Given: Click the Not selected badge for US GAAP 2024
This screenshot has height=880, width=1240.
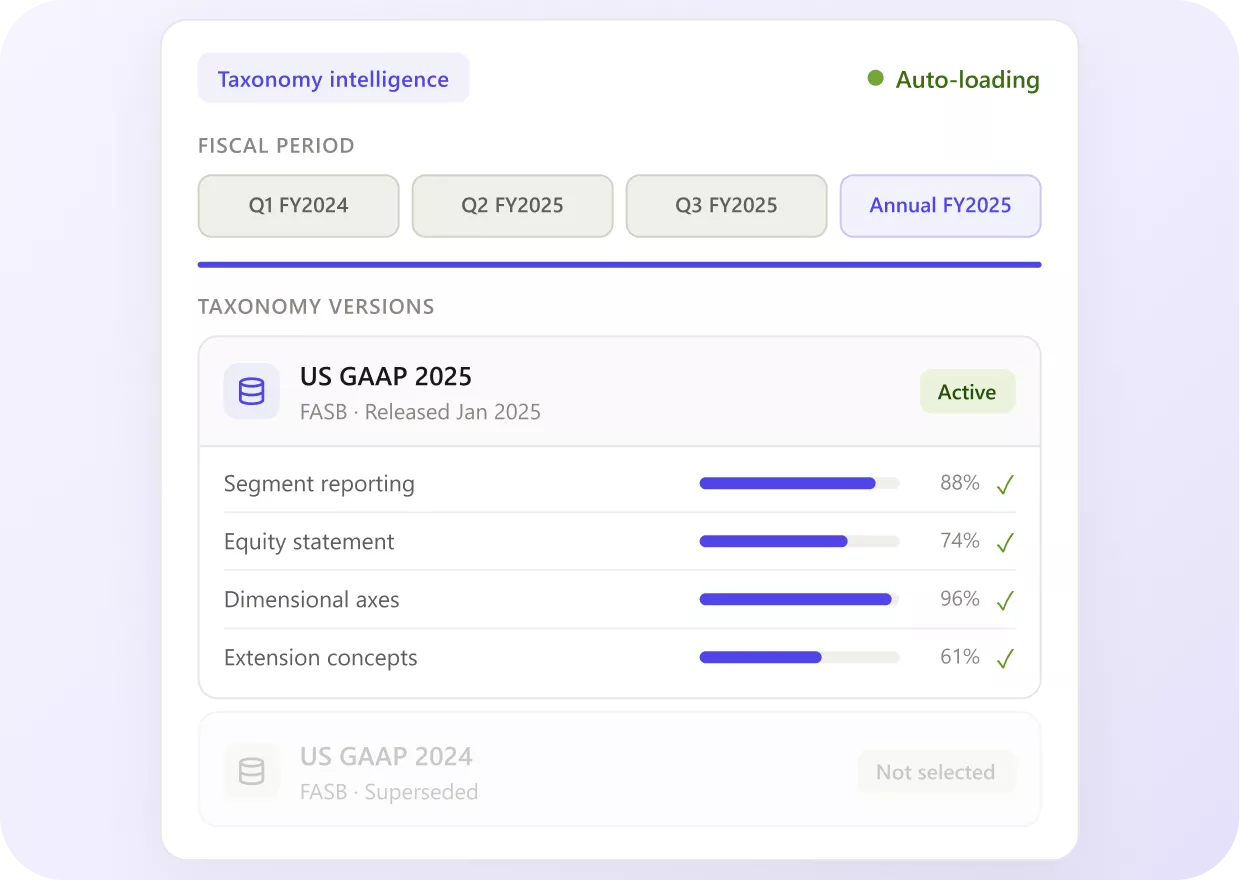Looking at the screenshot, I should pyautogui.click(x=936, y=772).
